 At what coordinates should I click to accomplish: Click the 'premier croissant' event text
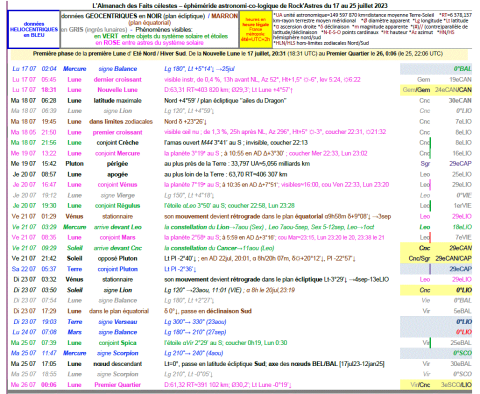click(x=117, y=132)
